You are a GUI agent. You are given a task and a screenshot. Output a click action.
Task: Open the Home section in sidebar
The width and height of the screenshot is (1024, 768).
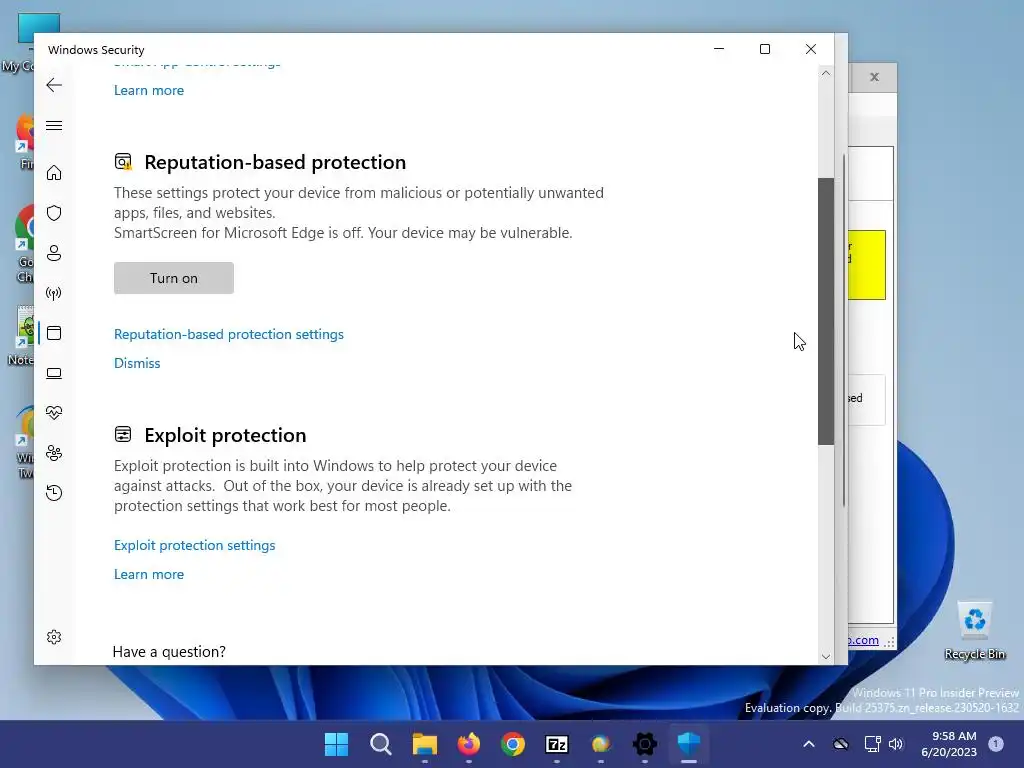click(x=54, y=172)
